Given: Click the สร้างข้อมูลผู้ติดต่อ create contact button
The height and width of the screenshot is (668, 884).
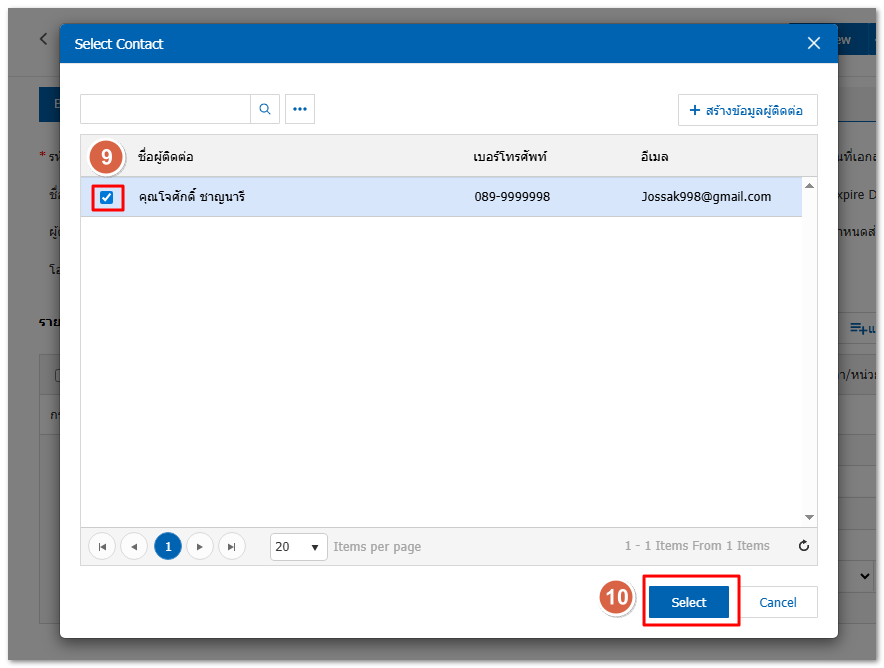Looking at the screenshot, I should click(x=747, y=110).
